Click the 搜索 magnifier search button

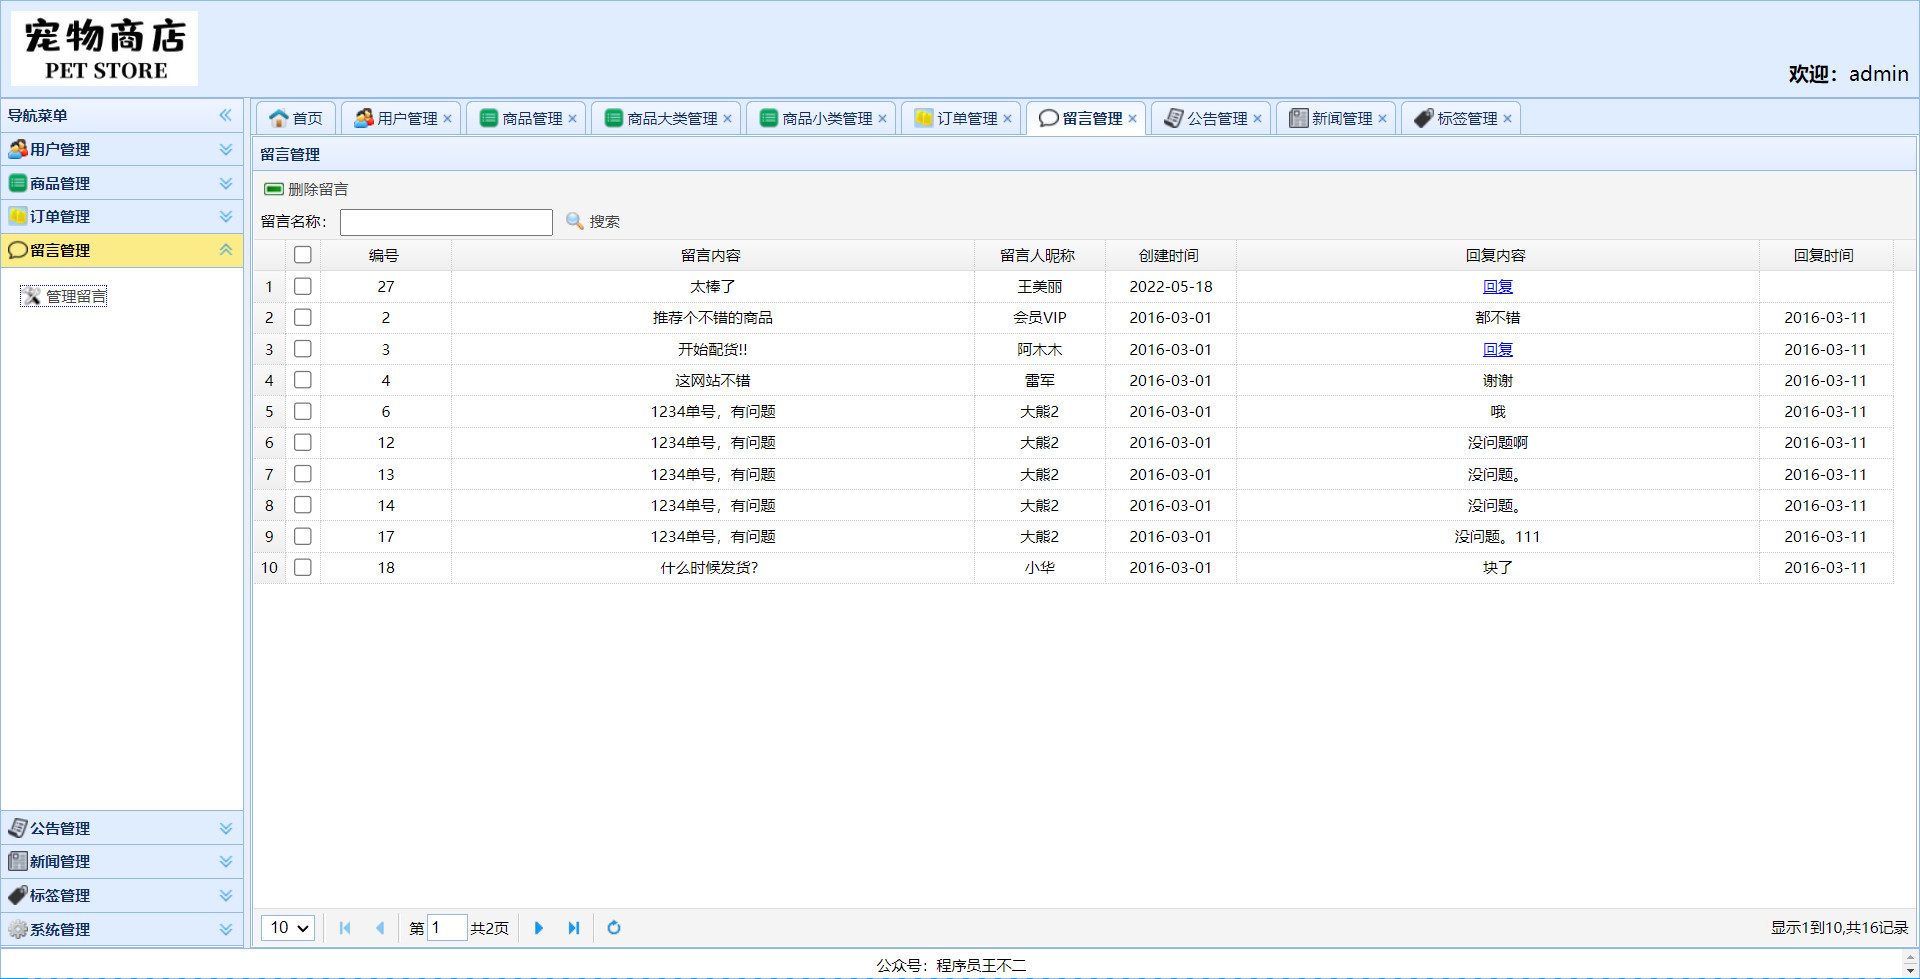593,221
